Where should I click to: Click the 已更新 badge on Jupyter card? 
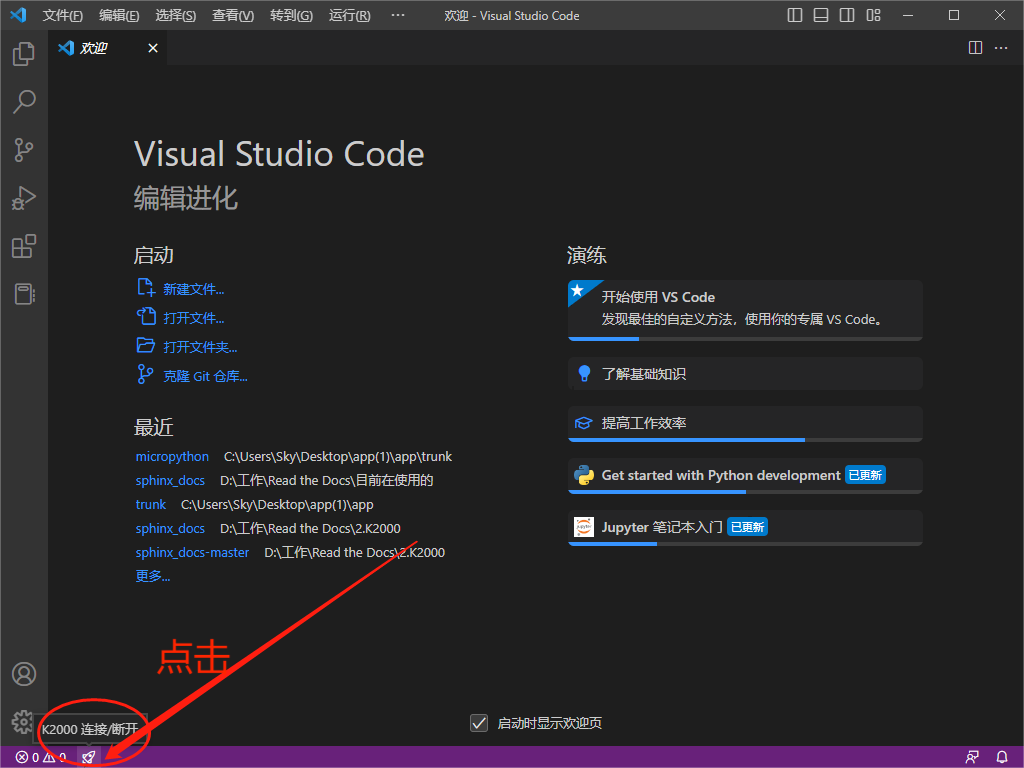tap(748, 527)
